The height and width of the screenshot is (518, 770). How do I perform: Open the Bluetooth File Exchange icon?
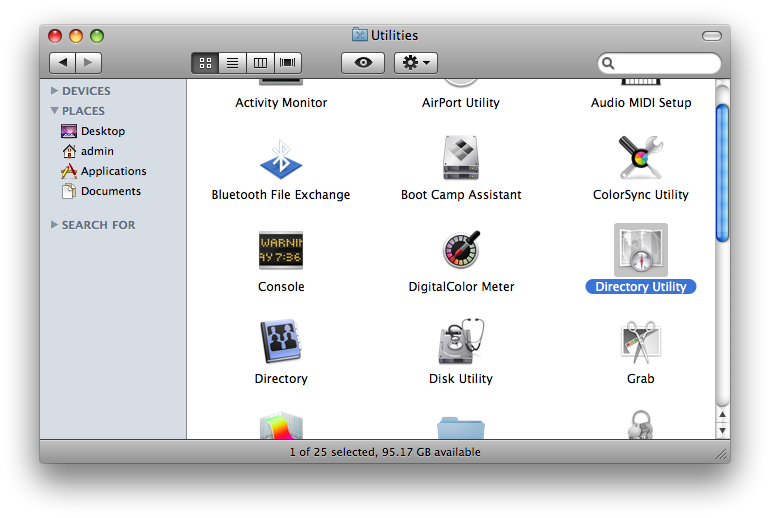pos(281,158)
